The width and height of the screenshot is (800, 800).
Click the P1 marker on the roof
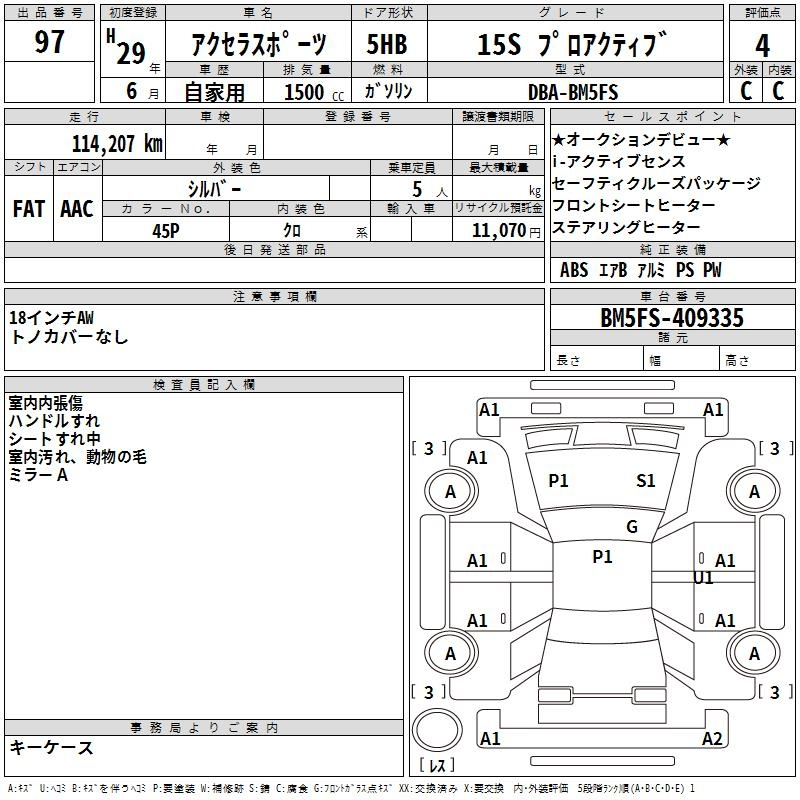click(602, 557)
